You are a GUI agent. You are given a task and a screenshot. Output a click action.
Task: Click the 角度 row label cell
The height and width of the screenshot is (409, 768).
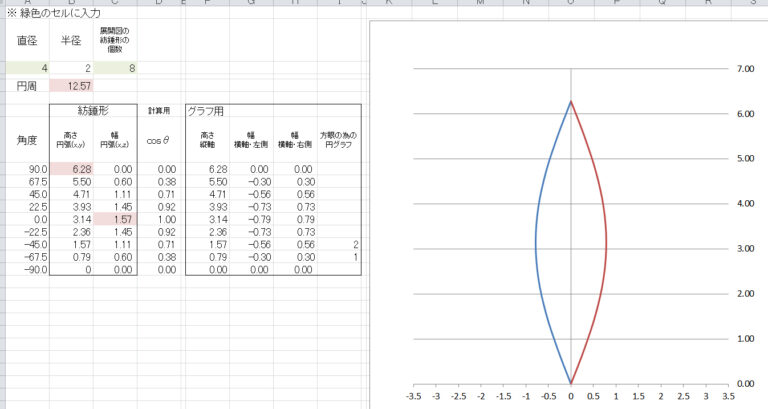25,141
